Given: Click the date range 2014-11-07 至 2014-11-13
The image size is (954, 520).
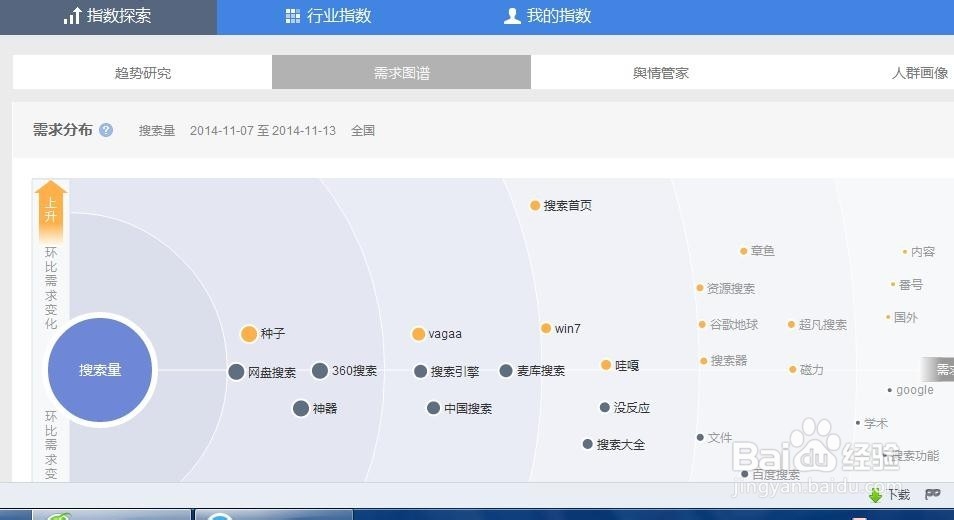Looking at the screenshot, I should (263, 130).
